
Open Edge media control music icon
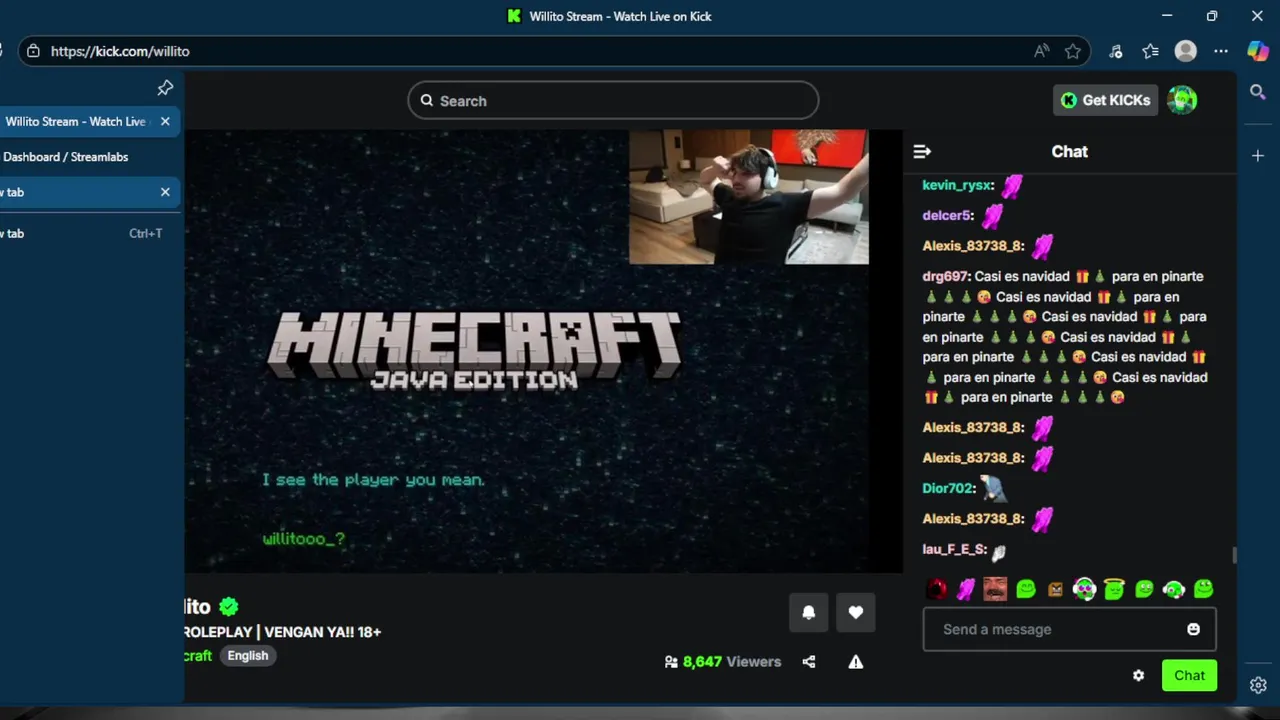pyautogui.click(x=1116, y=51)
